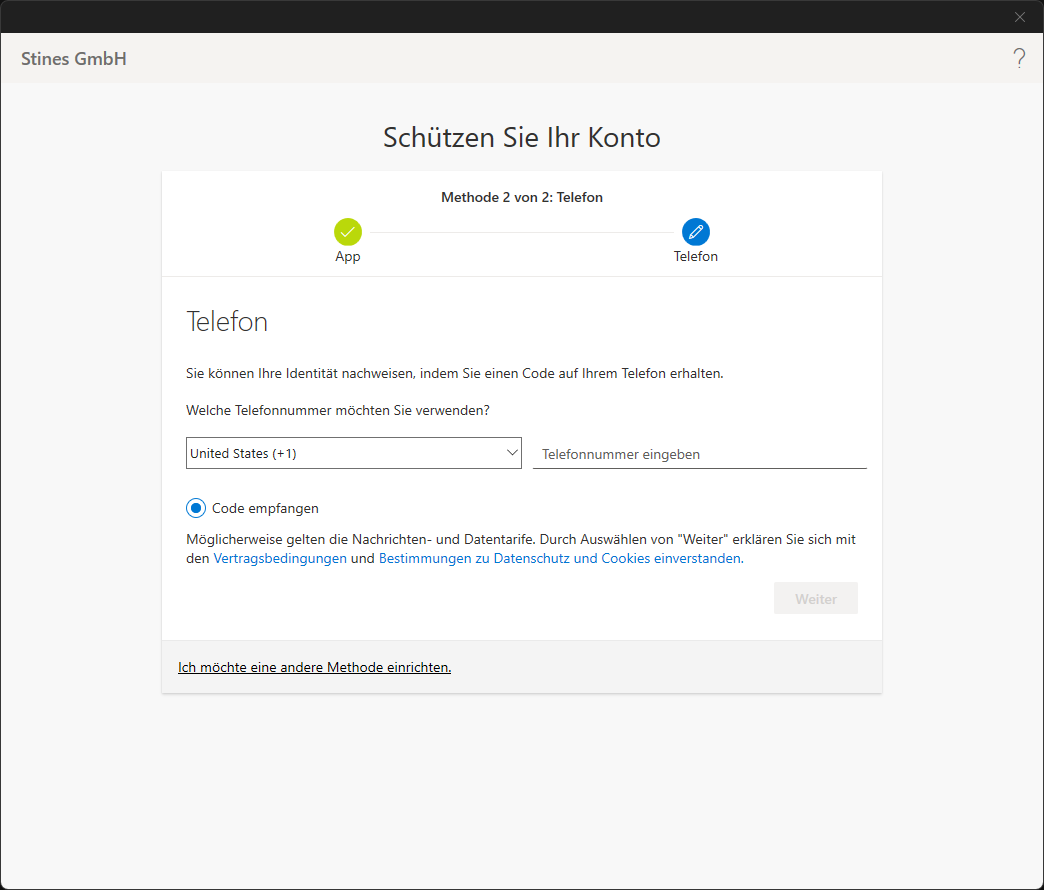Click the progress line between the steps
Viewport: 1044px width, 890px height.
tap(522, 232)
